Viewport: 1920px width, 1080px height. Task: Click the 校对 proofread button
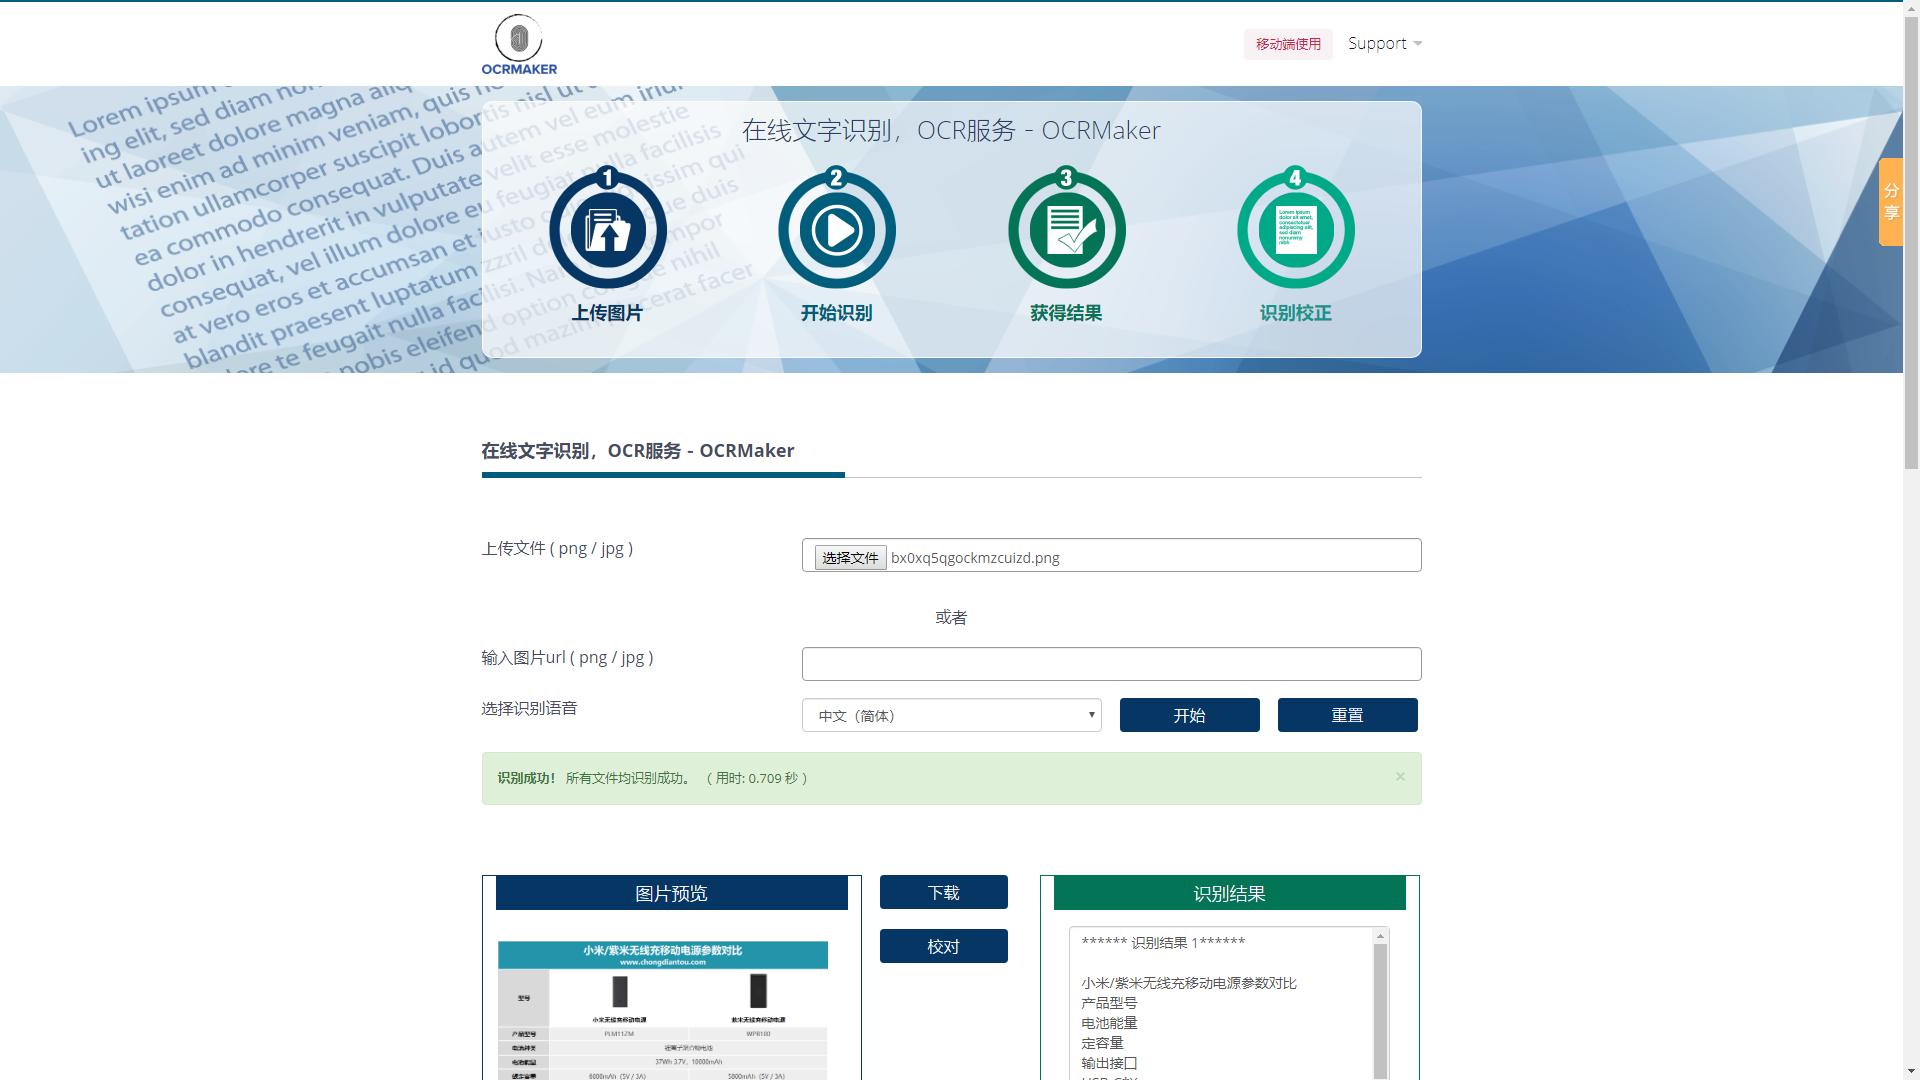pyautogui.click(x=943, y=945)
